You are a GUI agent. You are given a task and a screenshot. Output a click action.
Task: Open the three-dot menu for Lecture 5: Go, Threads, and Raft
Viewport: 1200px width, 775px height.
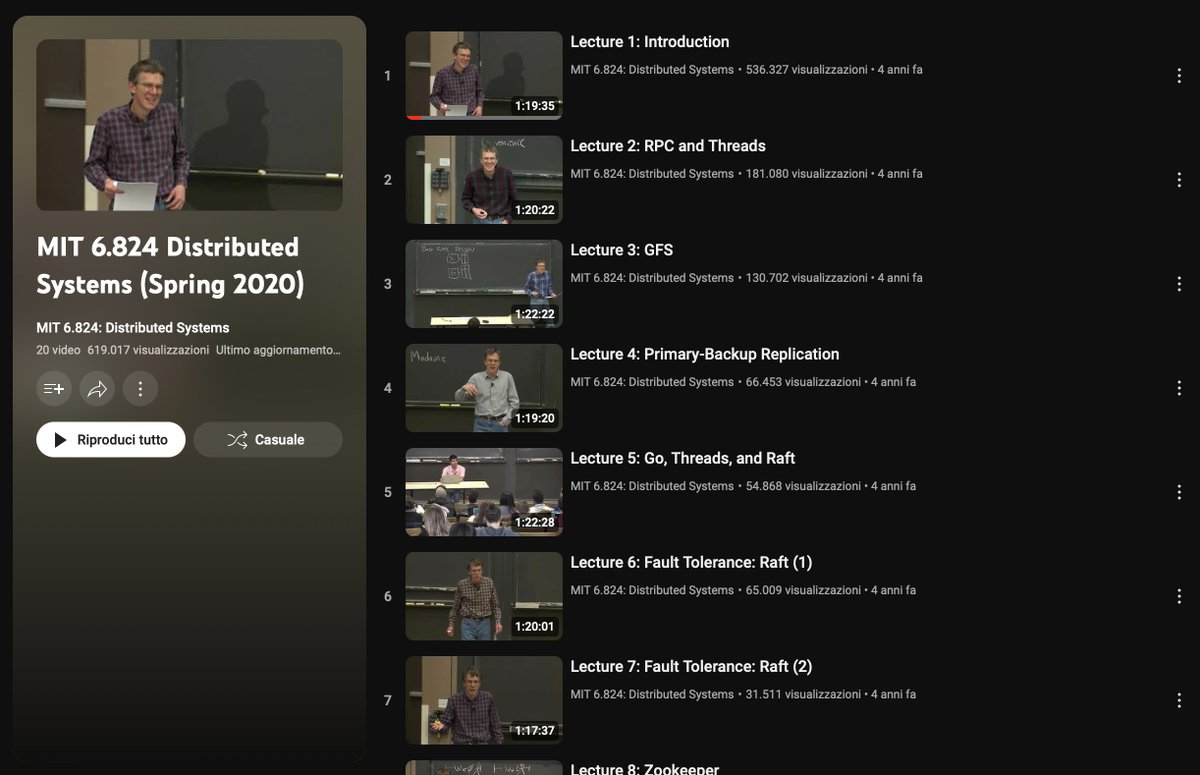pos(1180,492)
